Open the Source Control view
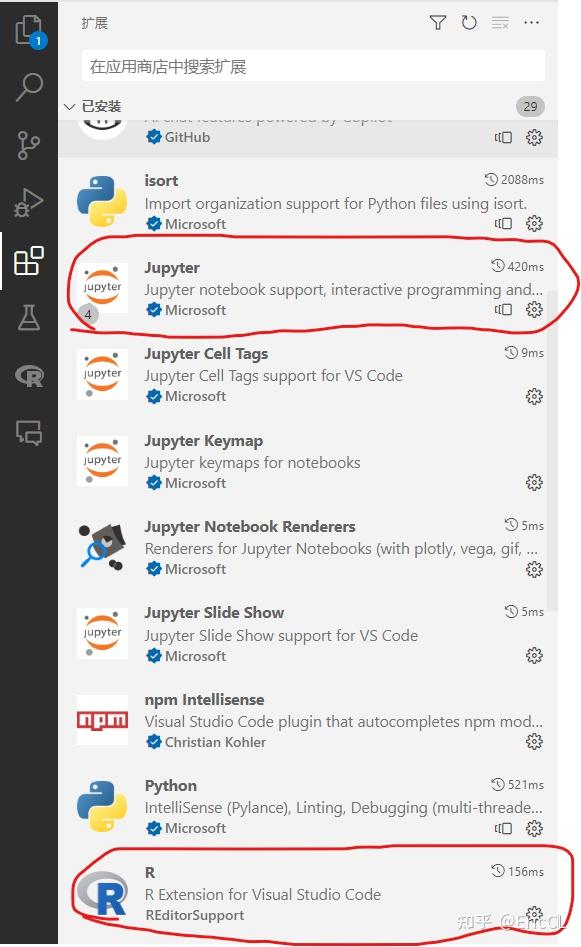Image resolution: width=581 pixels, height=947 pixels. [28, 143]
